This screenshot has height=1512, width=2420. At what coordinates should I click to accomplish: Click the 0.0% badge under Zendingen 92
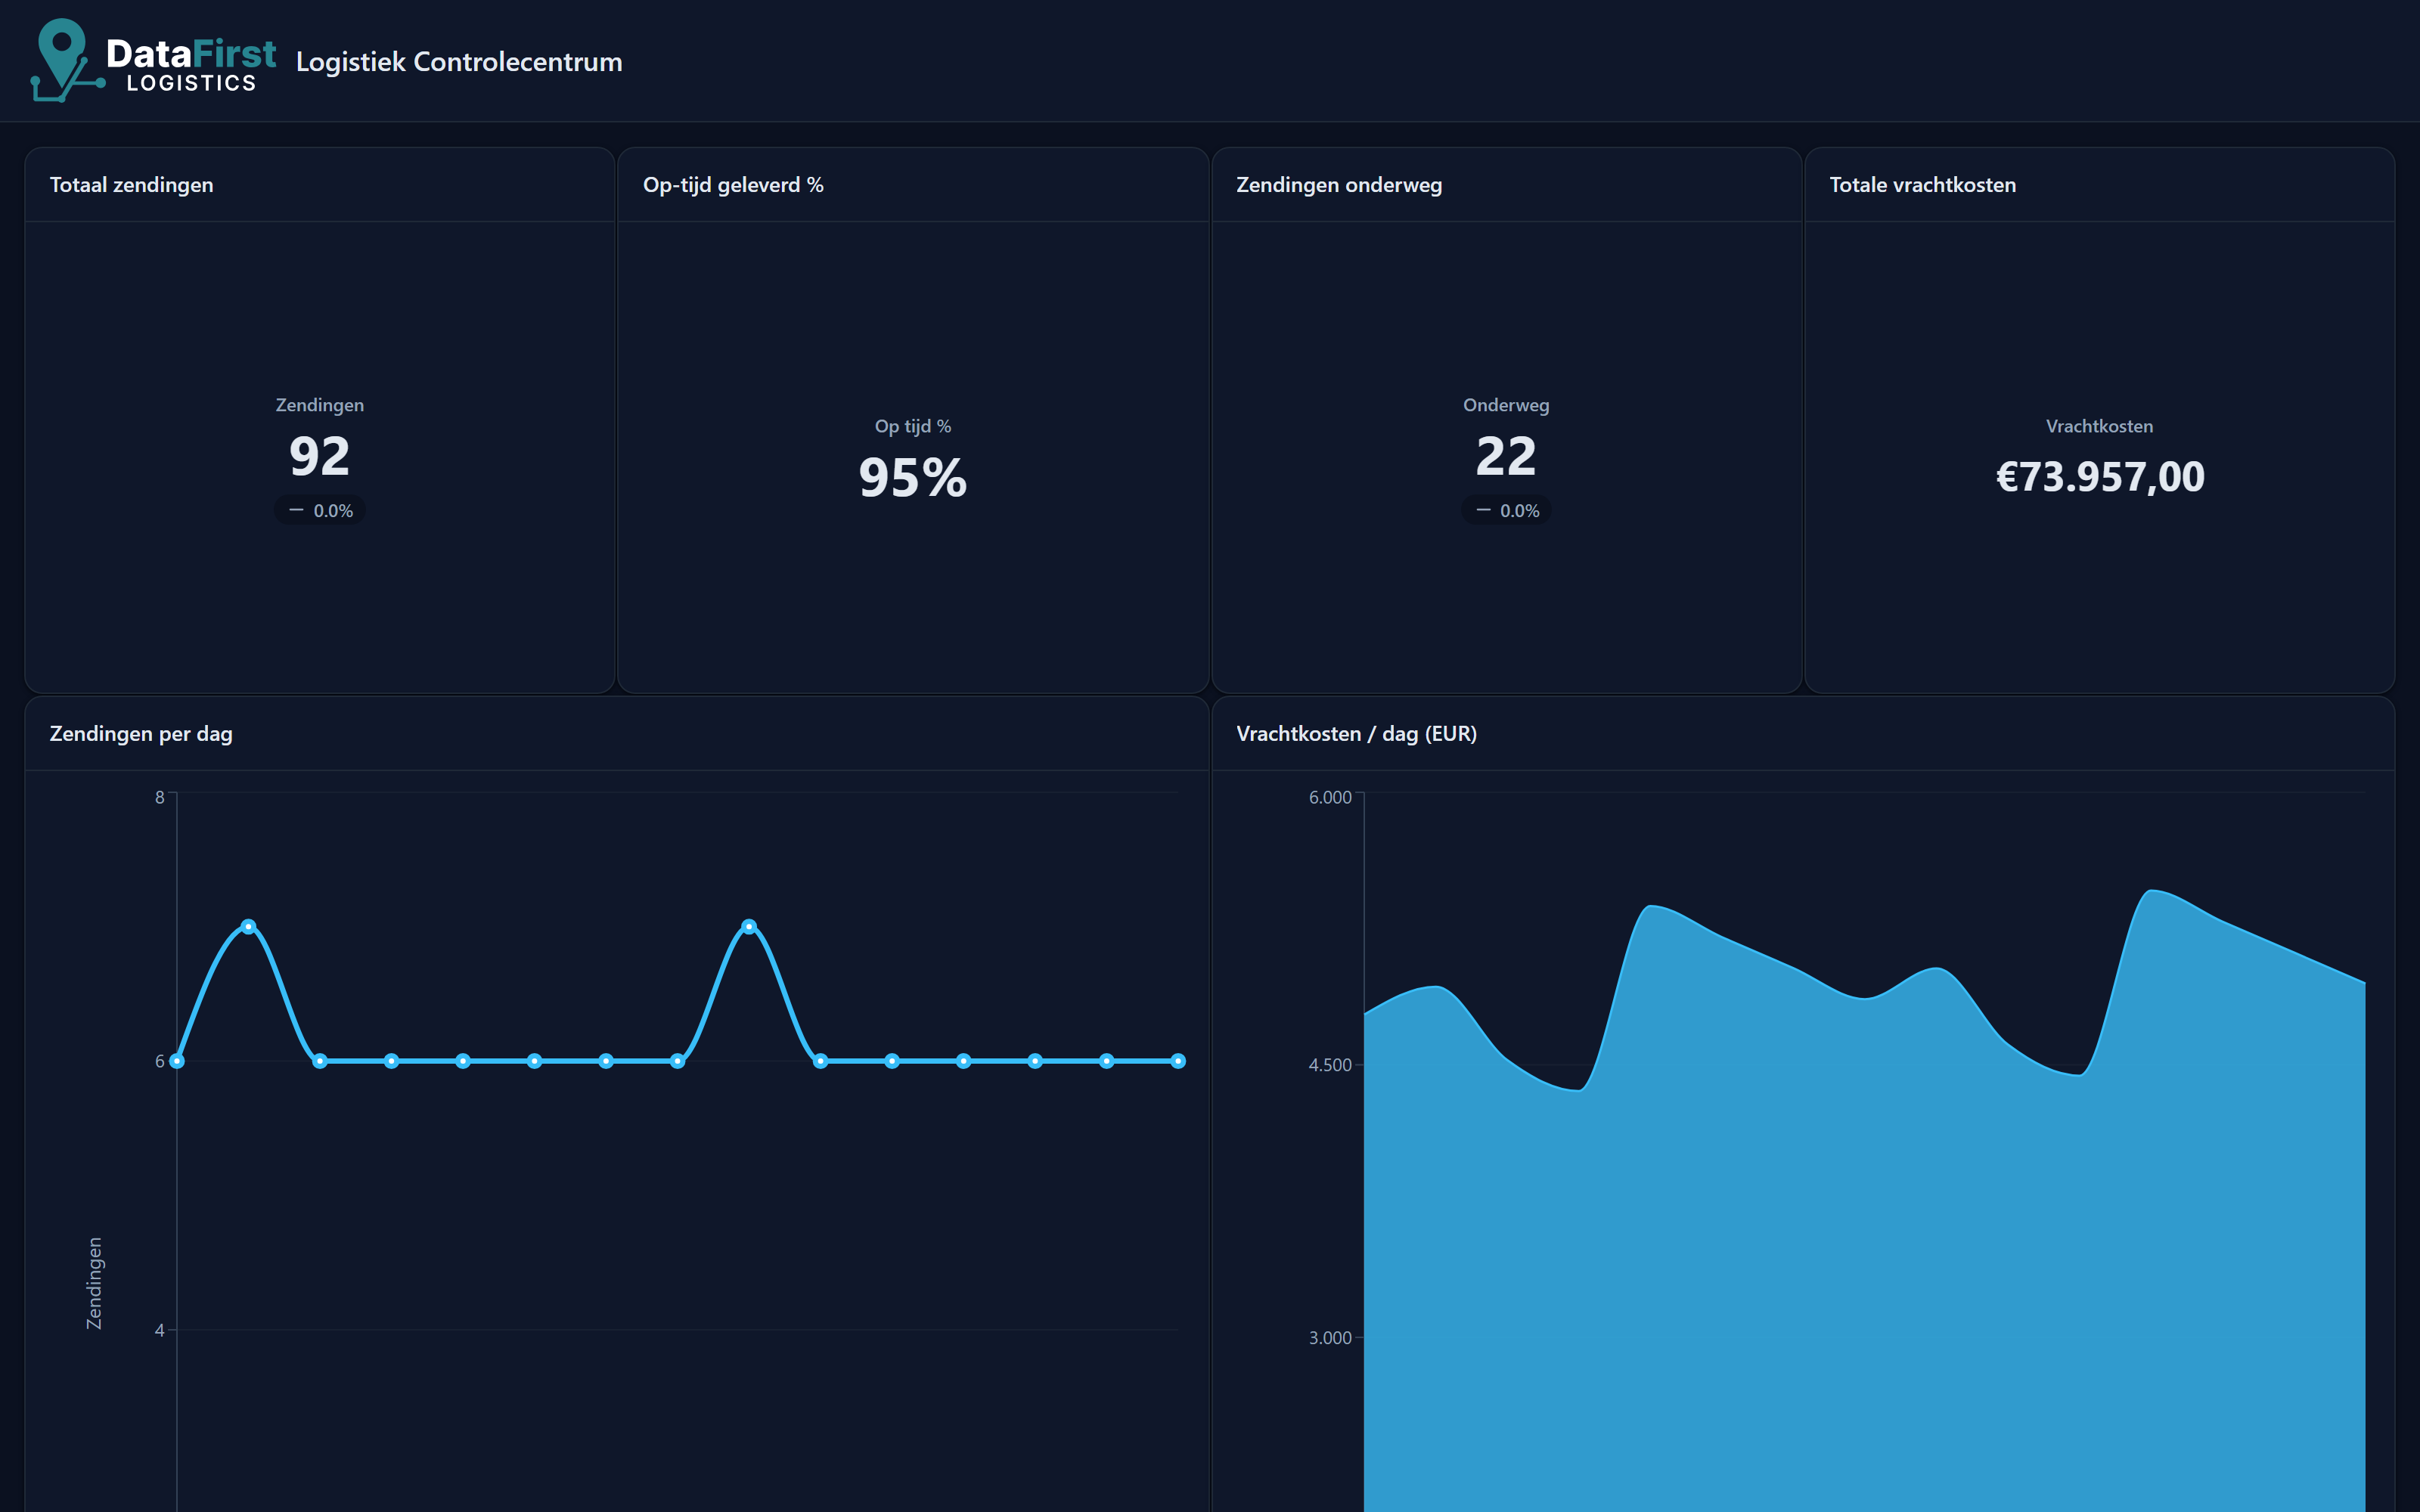320,510
